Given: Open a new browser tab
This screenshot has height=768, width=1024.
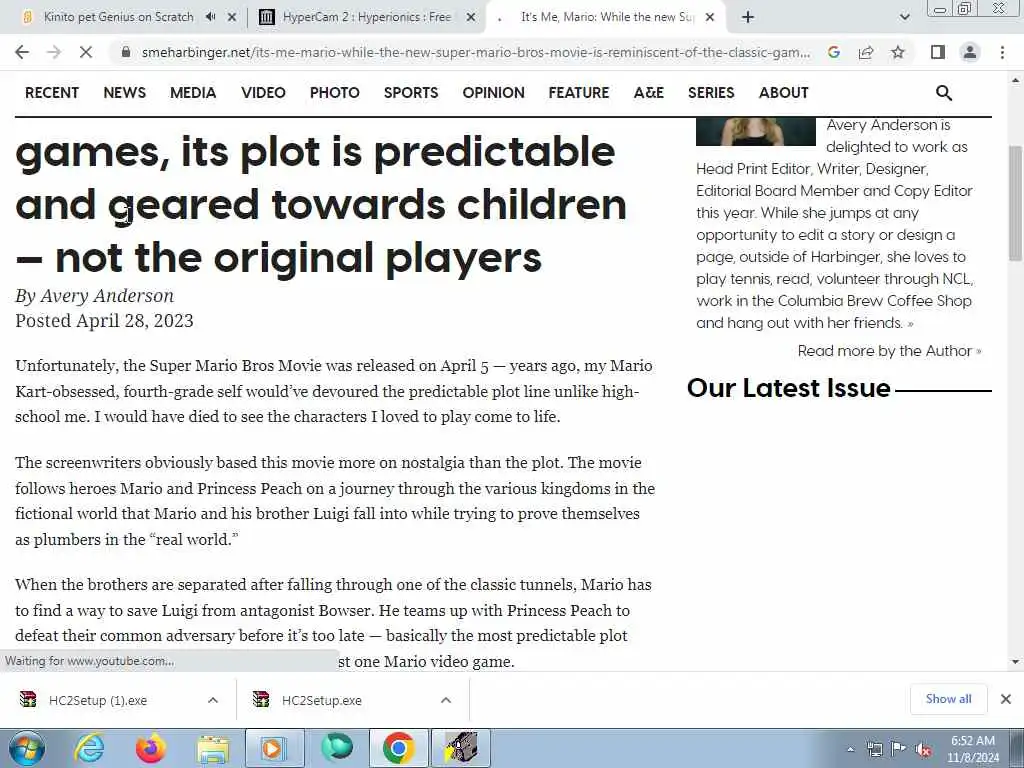Looking at the screenshot, I should coord(748,17).
